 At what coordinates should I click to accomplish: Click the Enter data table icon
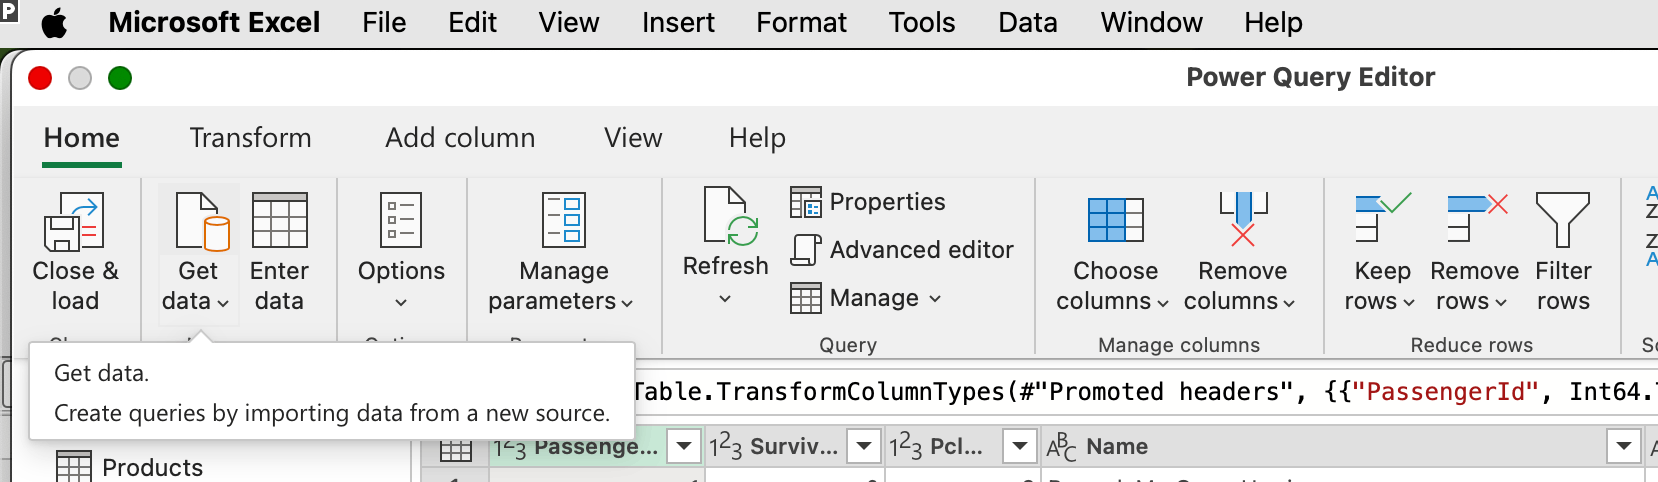tap(279, 220)
